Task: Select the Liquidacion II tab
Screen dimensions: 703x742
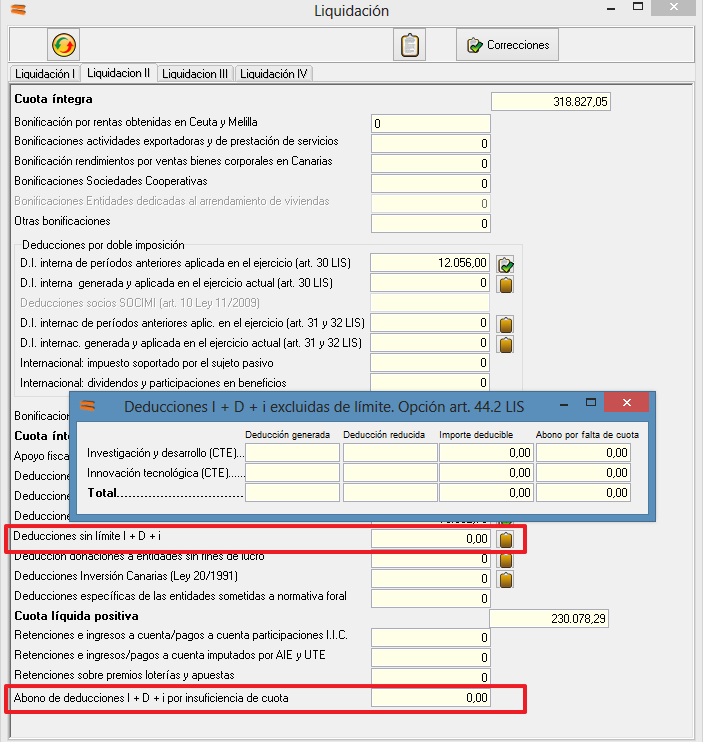Action: (118, 73)
